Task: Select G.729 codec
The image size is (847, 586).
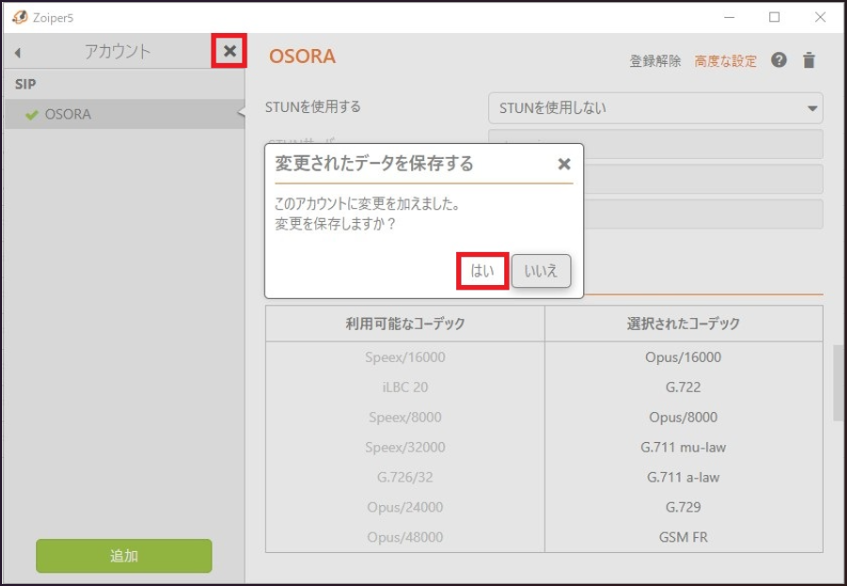Action: coord(683,507)
